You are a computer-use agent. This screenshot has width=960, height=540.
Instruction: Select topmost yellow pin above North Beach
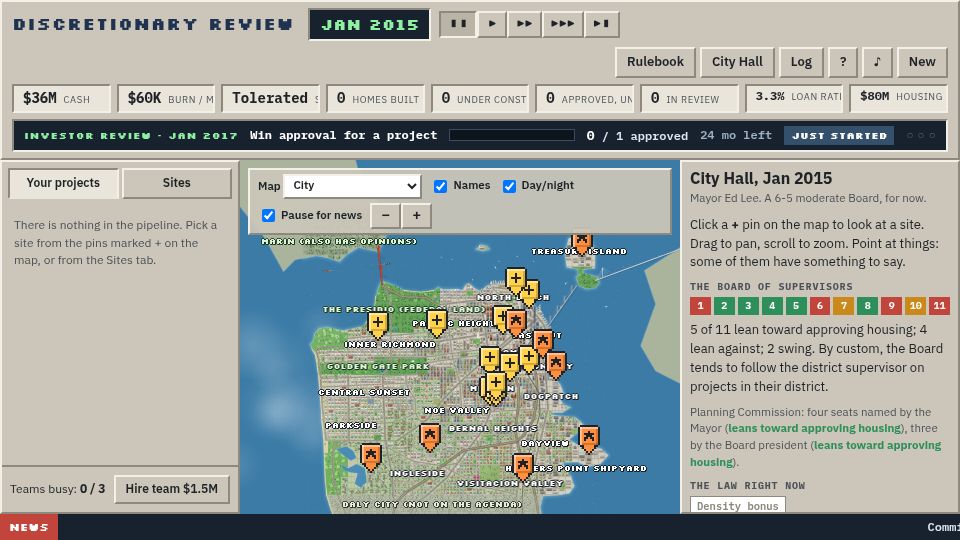click(x=516, y=280)
